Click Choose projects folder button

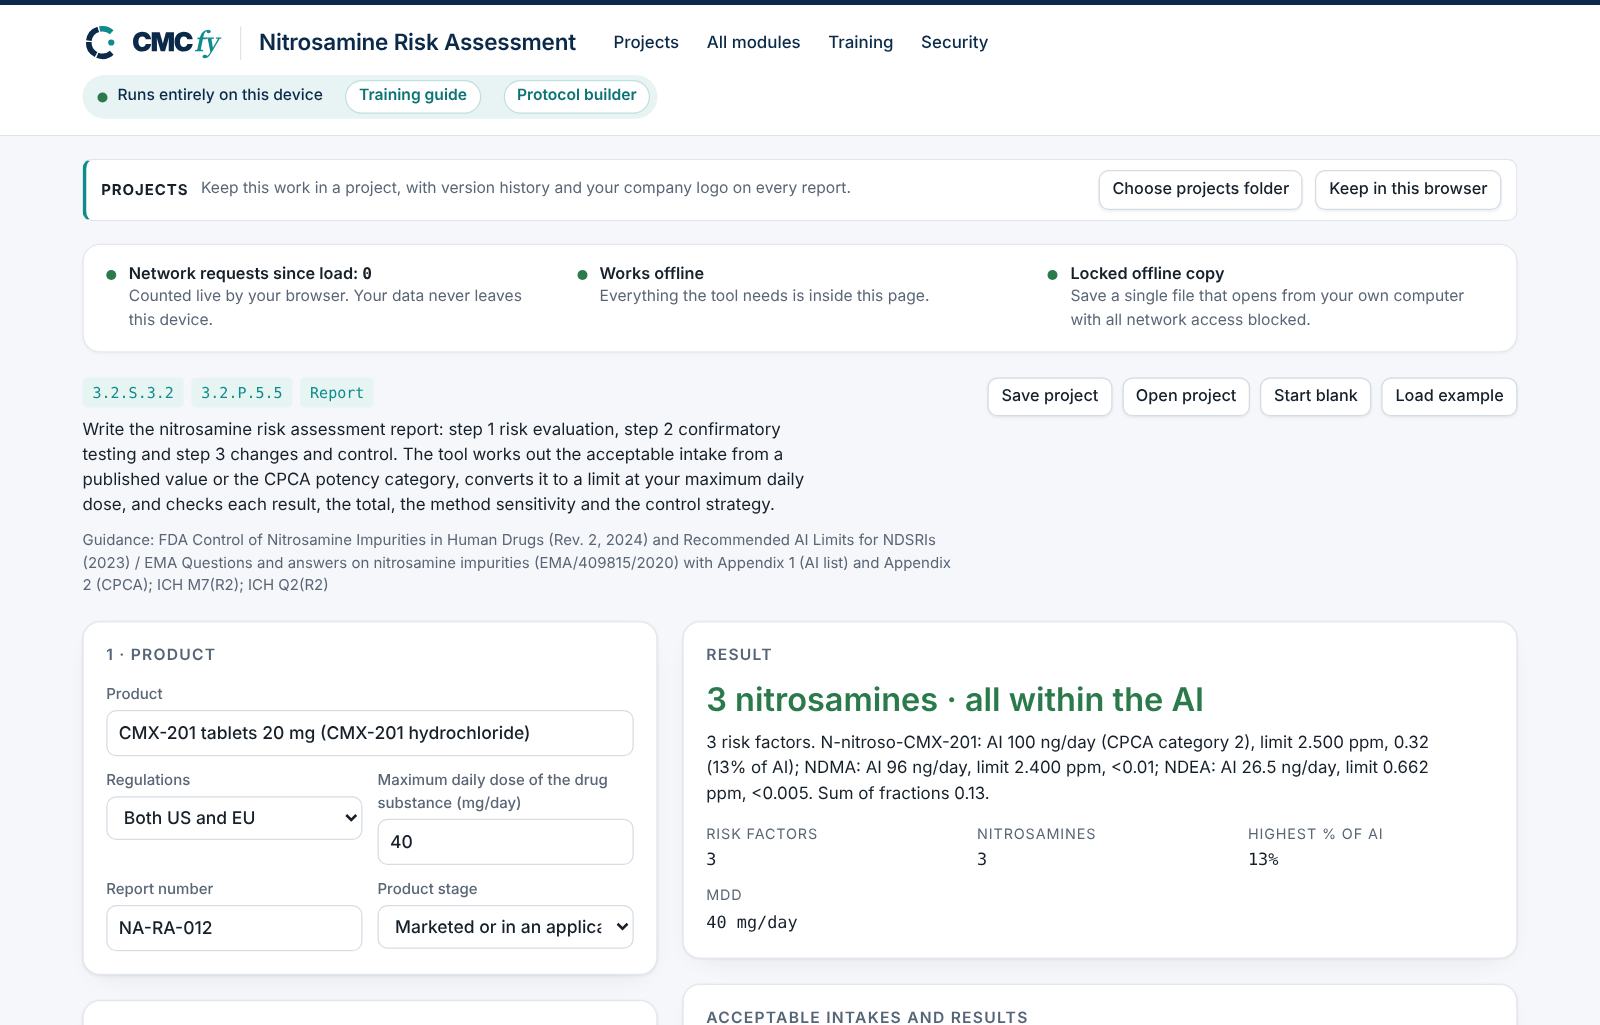[1200, 190]
